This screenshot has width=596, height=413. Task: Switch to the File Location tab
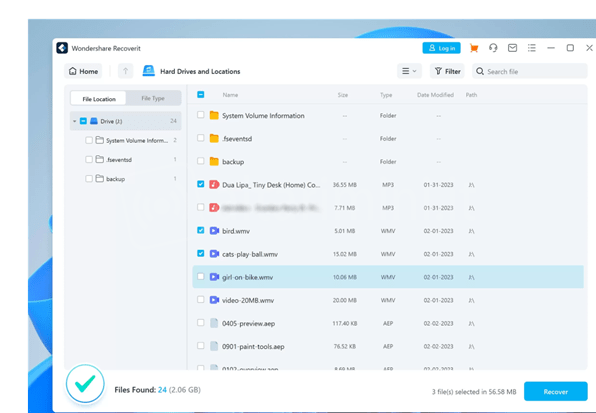99,99
